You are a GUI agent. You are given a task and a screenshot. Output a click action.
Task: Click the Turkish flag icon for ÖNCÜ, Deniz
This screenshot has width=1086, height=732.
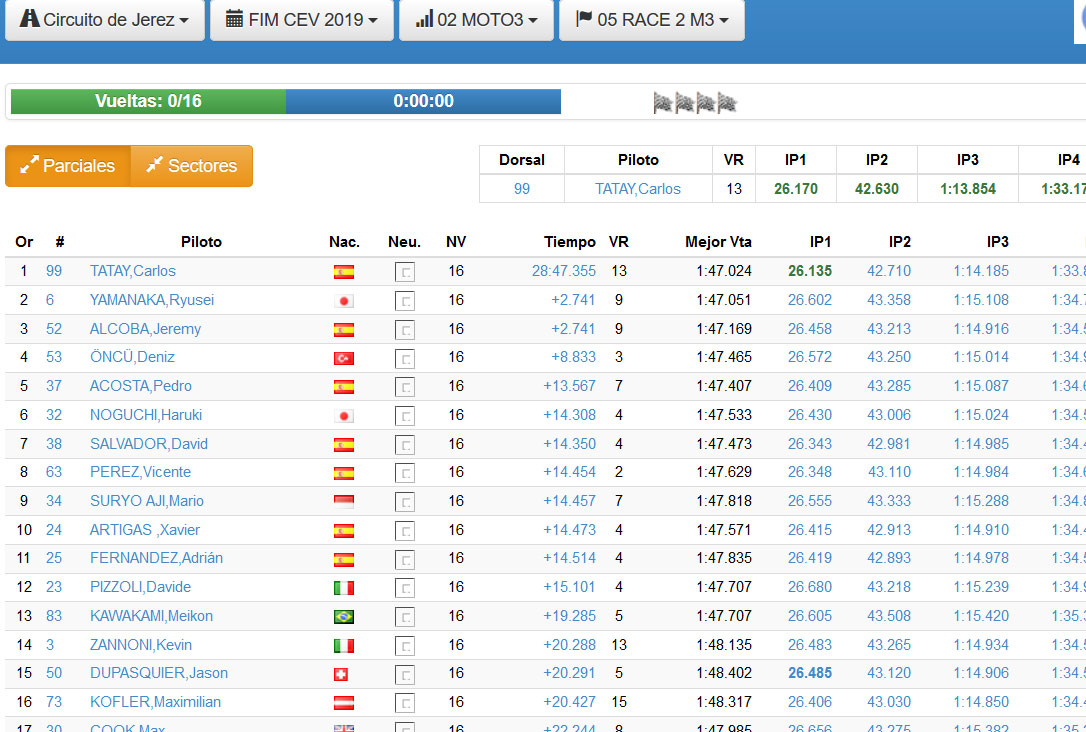[343, 358]
